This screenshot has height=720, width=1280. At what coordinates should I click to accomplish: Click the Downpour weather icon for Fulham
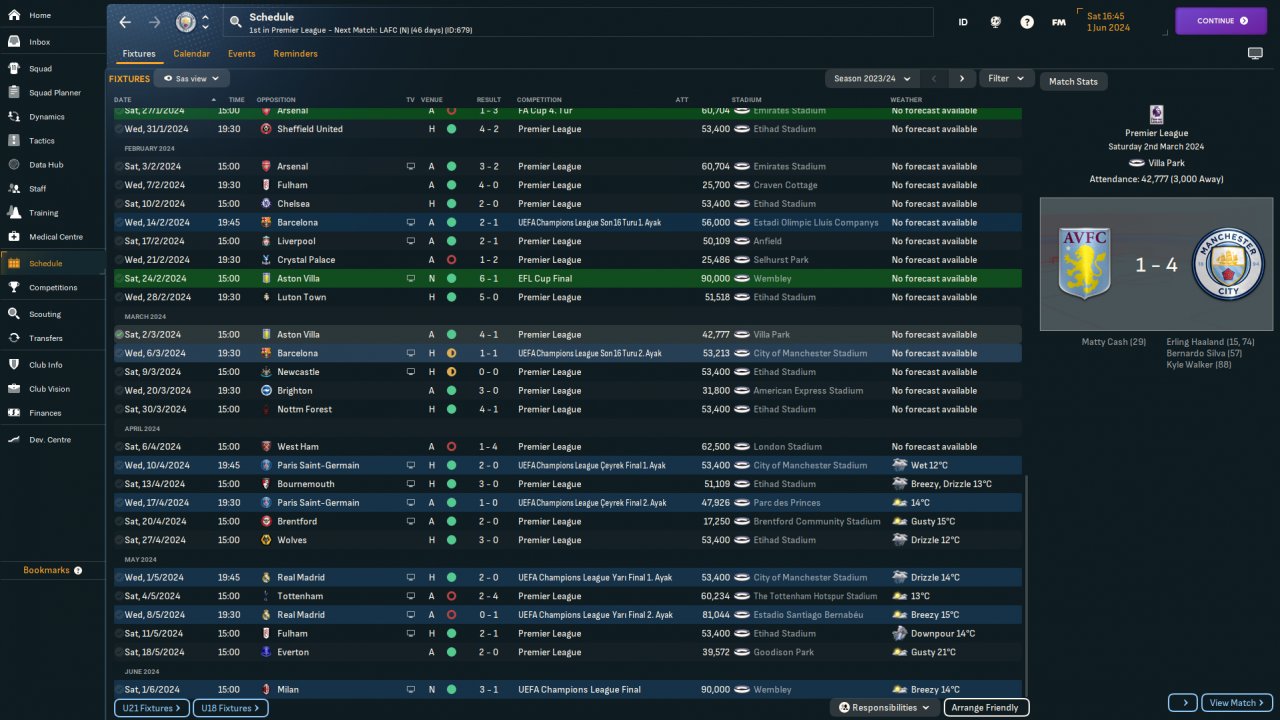(x=900, y=633)
